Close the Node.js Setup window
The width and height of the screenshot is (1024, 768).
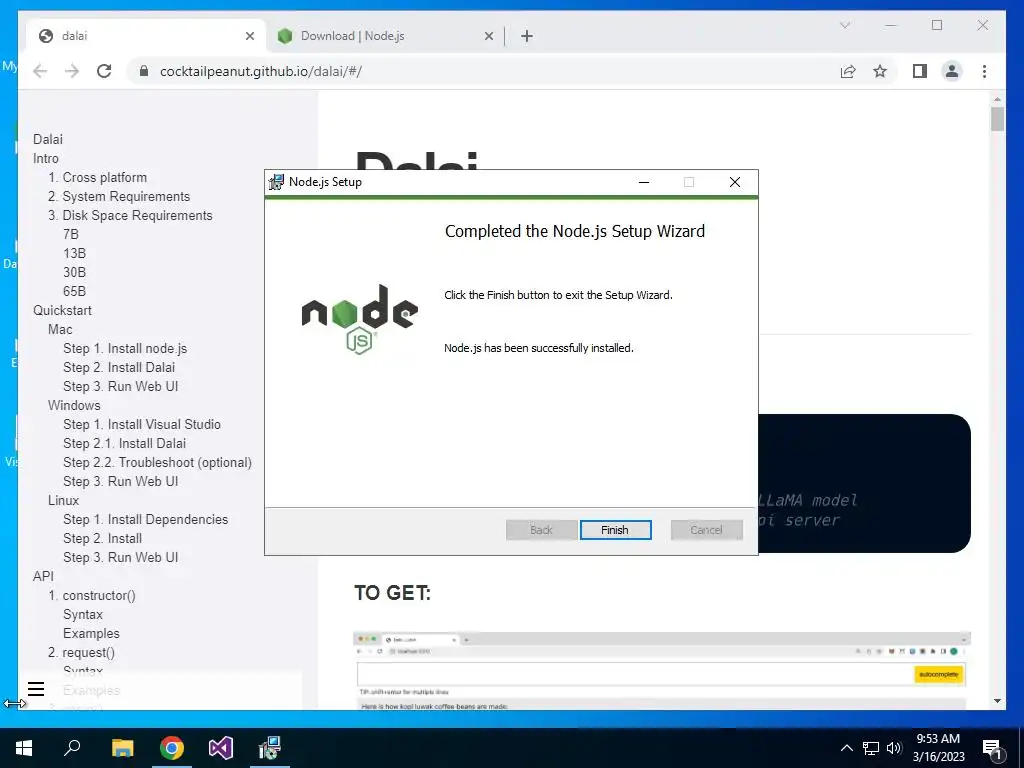735,182
